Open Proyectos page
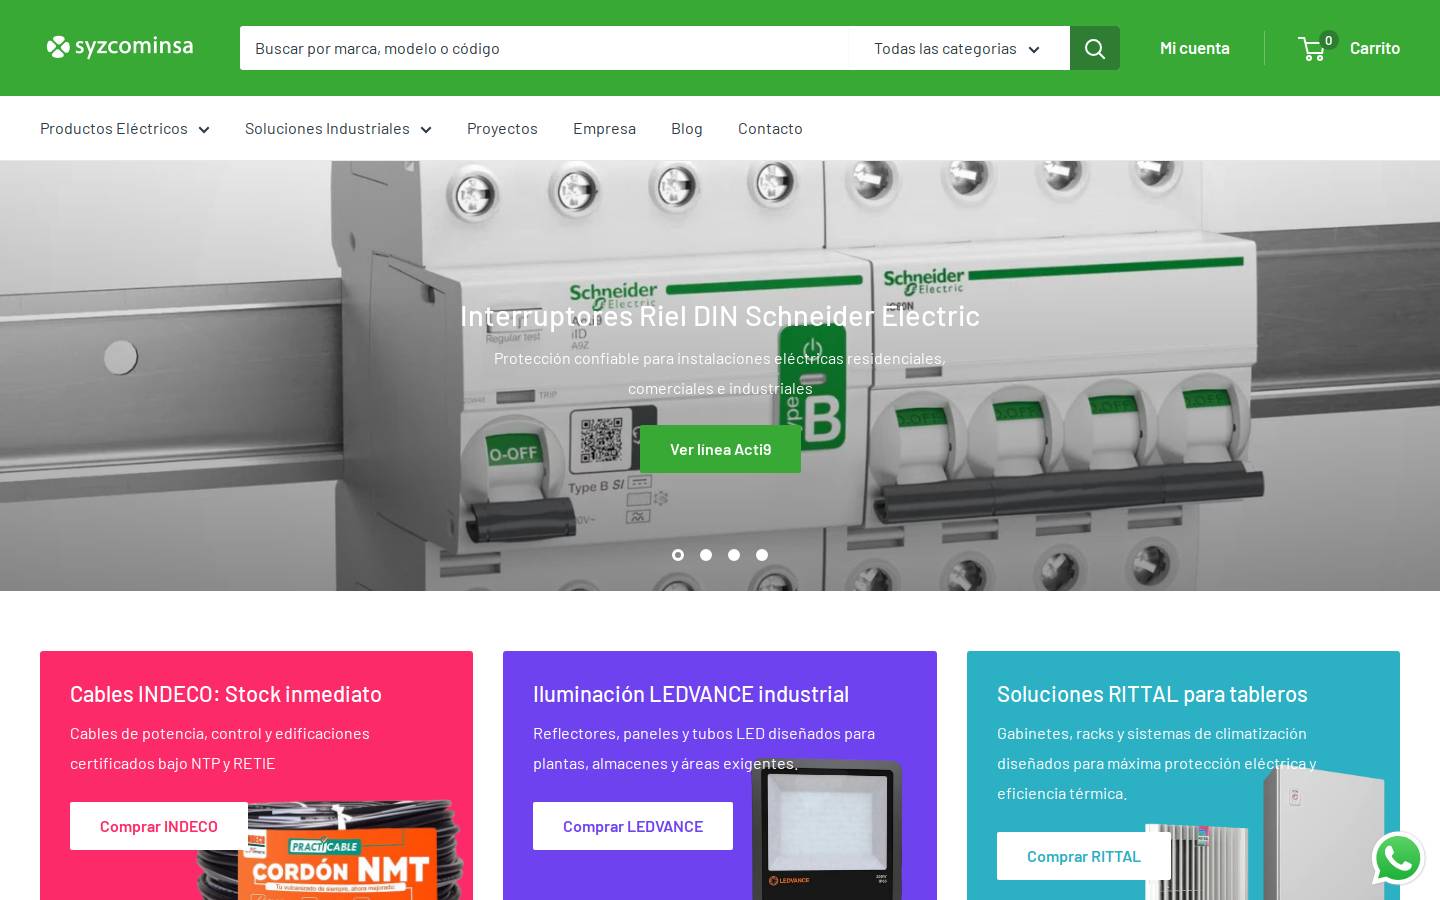Image resolution: width=1440 pixels, height=900 pixels. point(502,128)
